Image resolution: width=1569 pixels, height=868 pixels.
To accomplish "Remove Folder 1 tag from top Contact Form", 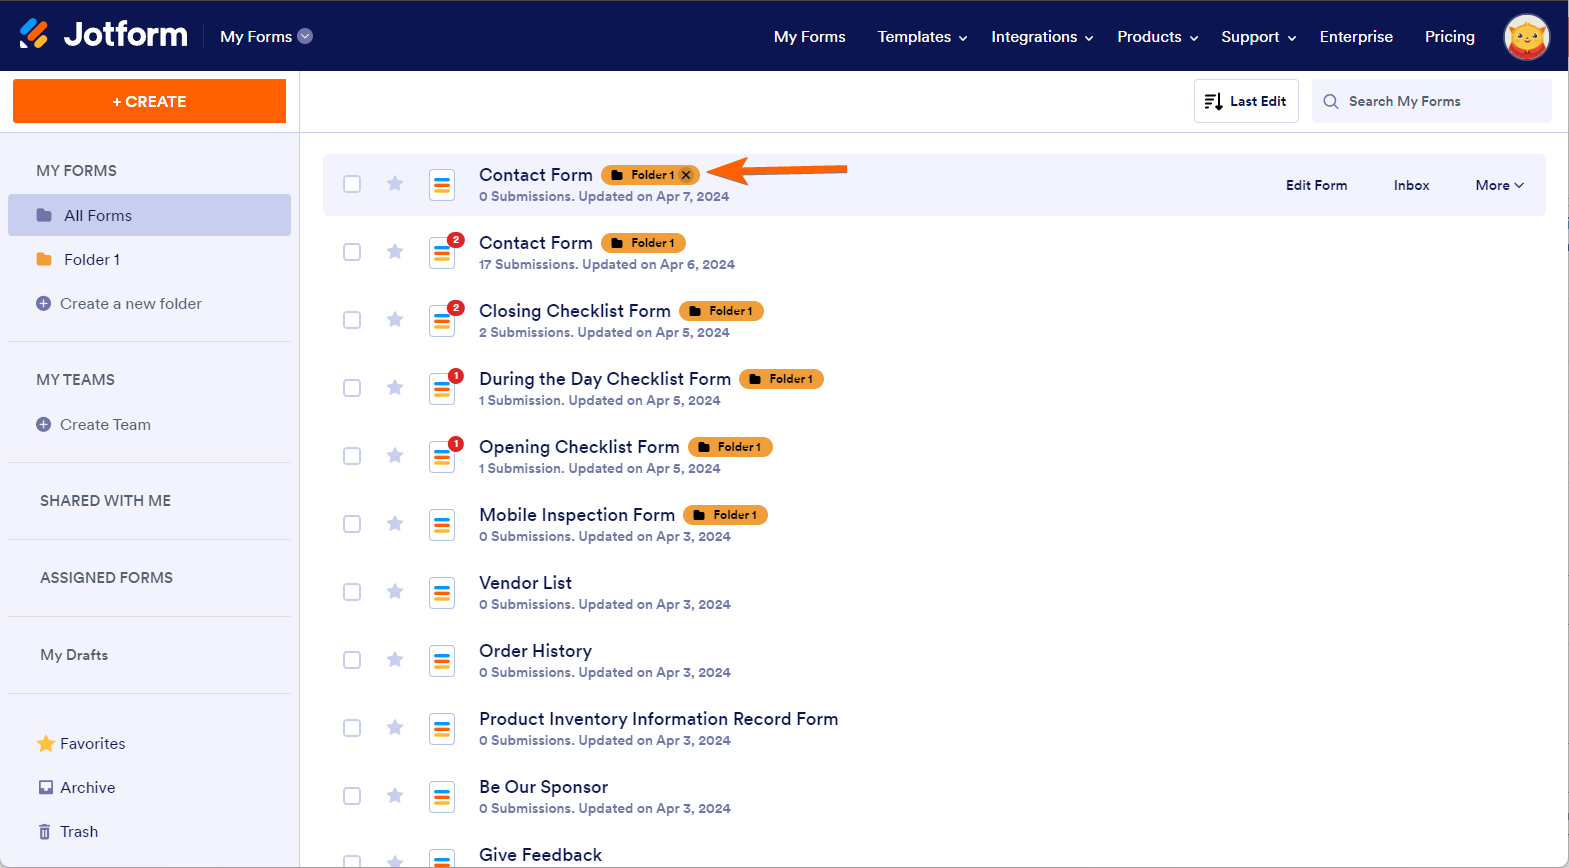I will (686, 175).
